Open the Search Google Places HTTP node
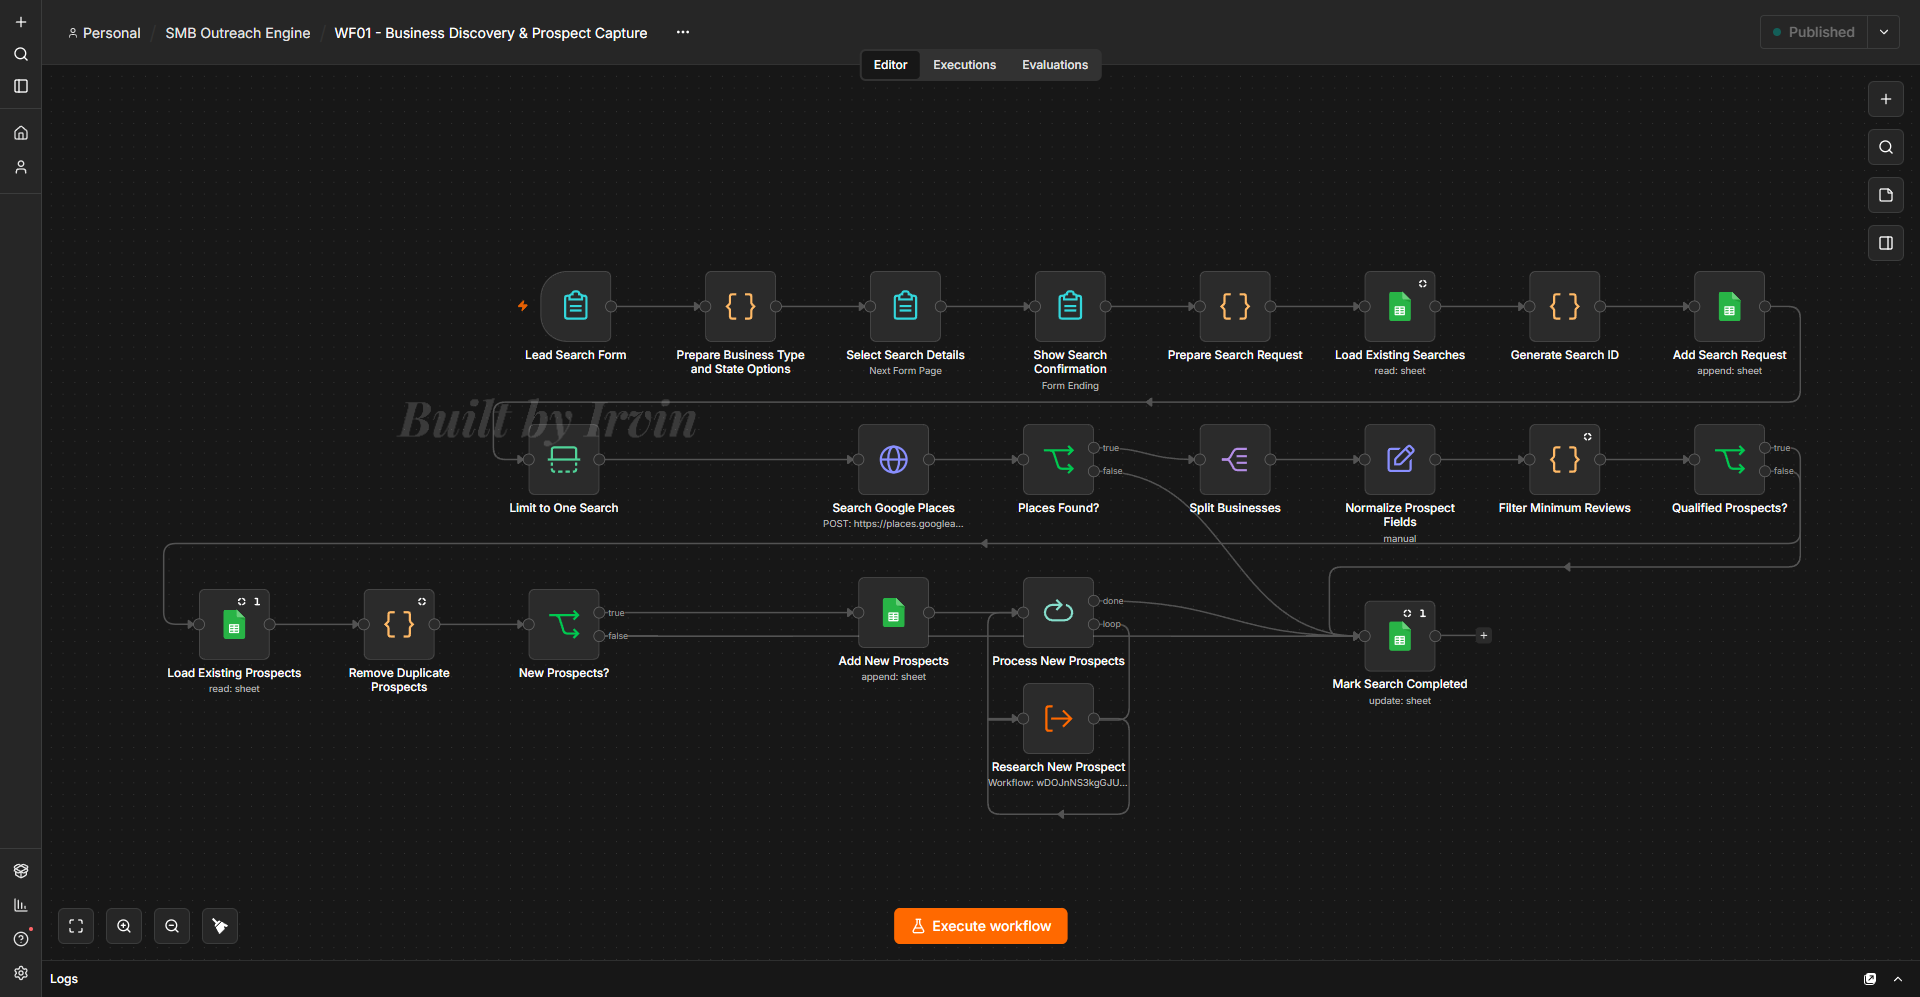Screen dimensions: 1920x997 point(893,459)
